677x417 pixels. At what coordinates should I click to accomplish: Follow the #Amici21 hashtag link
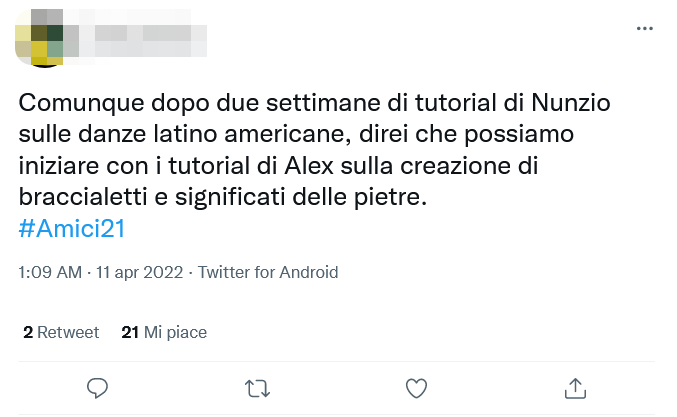71,228
